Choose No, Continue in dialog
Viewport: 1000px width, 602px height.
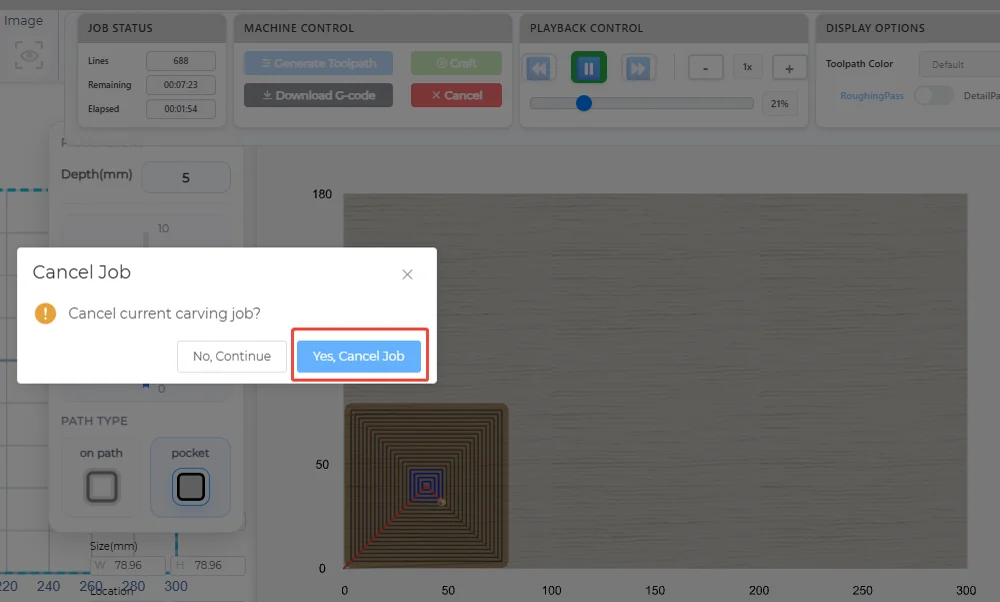tap(232, 356)
